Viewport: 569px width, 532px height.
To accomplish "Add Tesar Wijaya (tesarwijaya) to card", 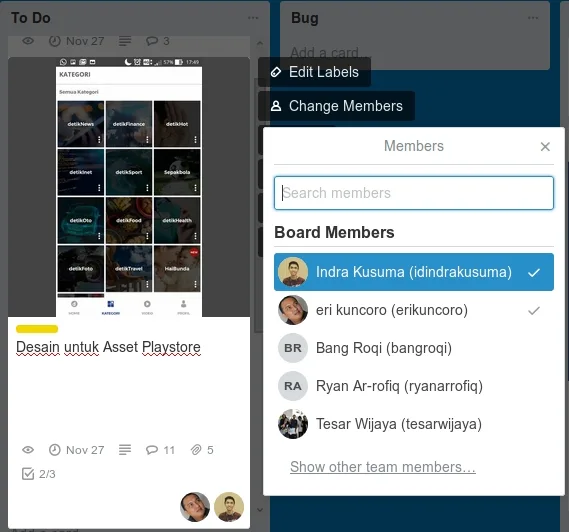I will point(414,424).
